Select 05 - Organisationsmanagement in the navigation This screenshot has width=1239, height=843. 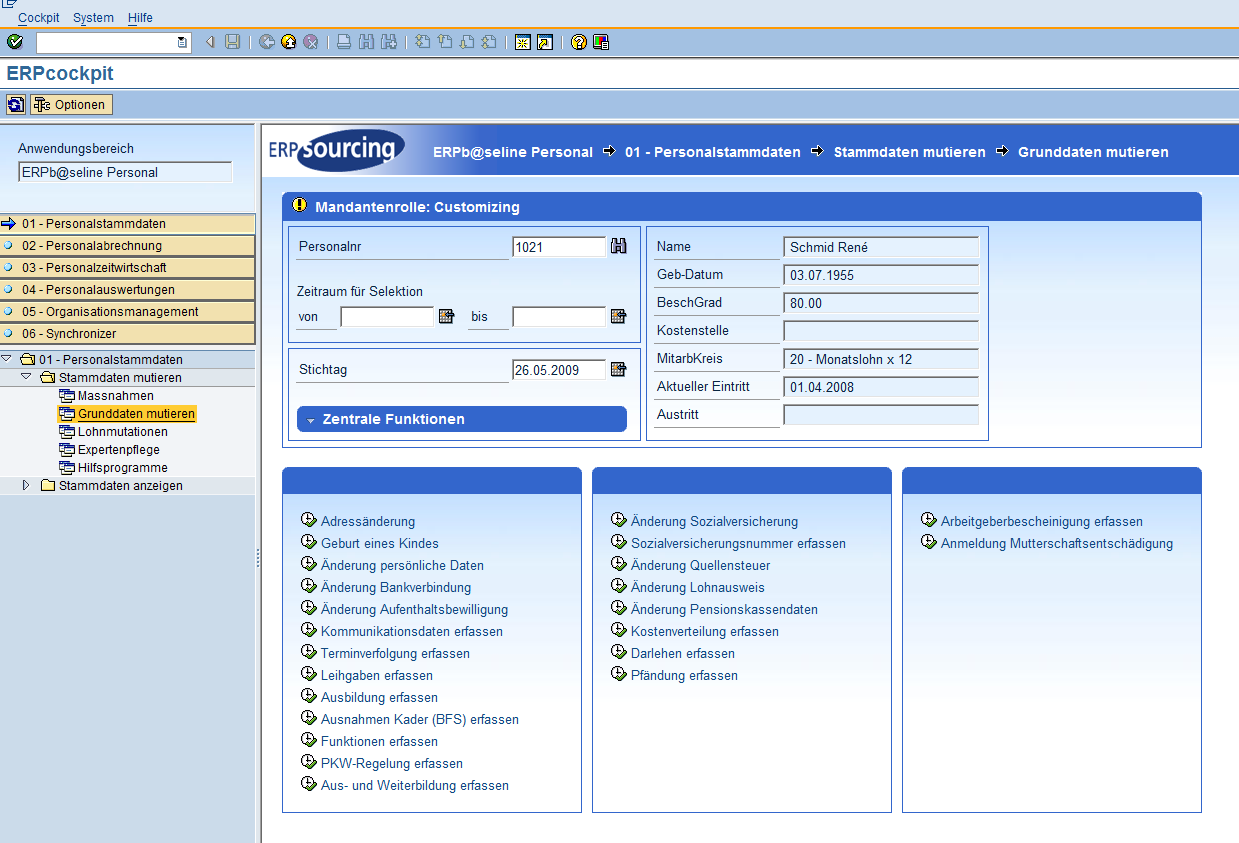[128, 312]
